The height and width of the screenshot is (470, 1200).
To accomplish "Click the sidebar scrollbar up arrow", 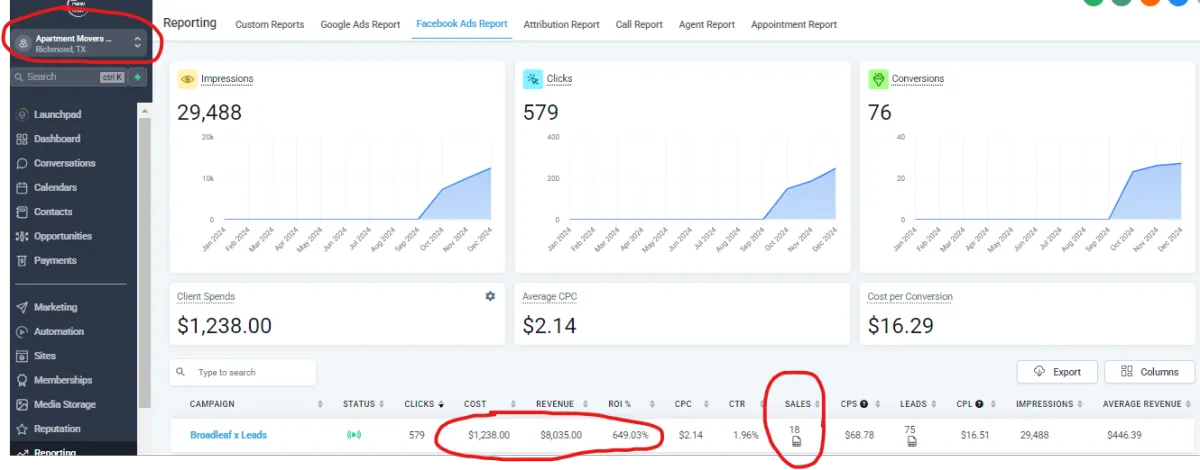I will point(144,109).
